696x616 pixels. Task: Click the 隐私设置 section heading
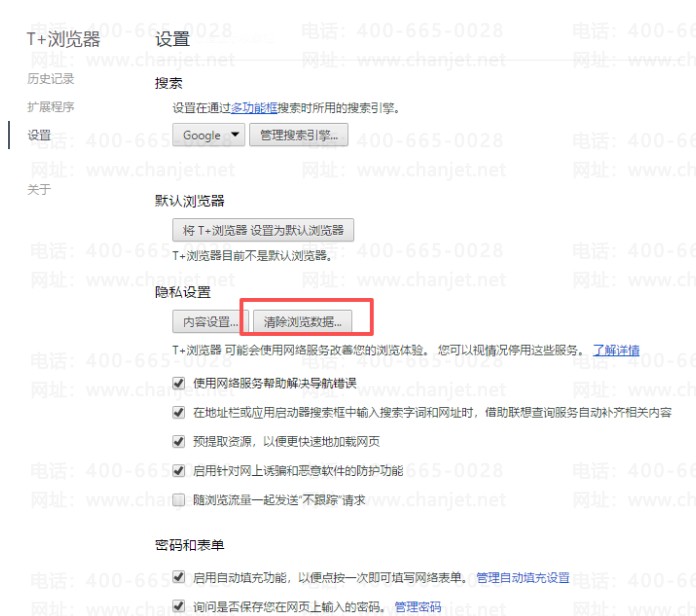coord(182,292)
